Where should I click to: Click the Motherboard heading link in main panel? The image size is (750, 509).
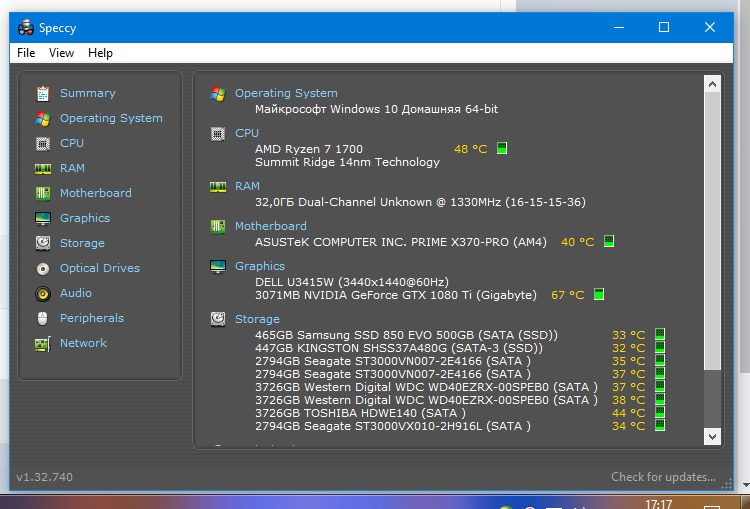tap(271, 226)
